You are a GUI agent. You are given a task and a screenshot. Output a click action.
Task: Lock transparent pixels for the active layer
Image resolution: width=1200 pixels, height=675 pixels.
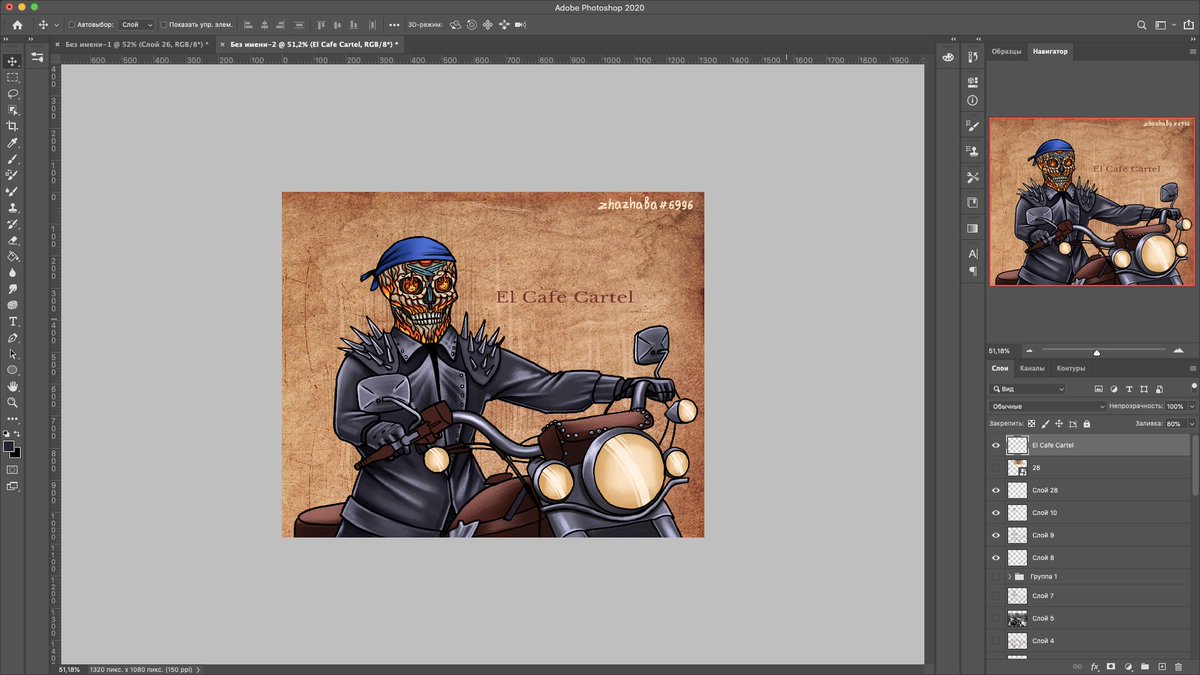[1032, 423]
